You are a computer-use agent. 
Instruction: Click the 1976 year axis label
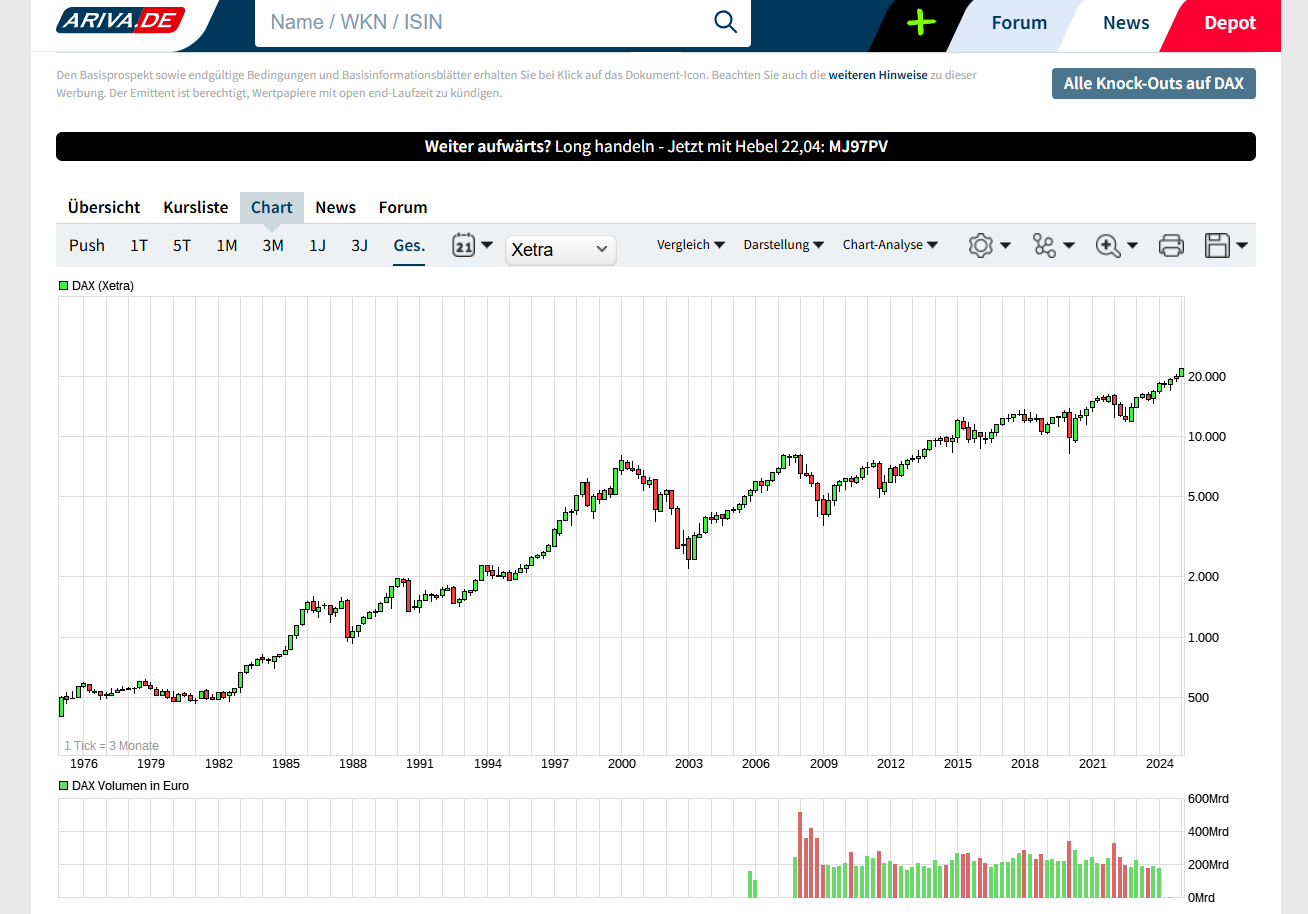(x=84, y=764)
